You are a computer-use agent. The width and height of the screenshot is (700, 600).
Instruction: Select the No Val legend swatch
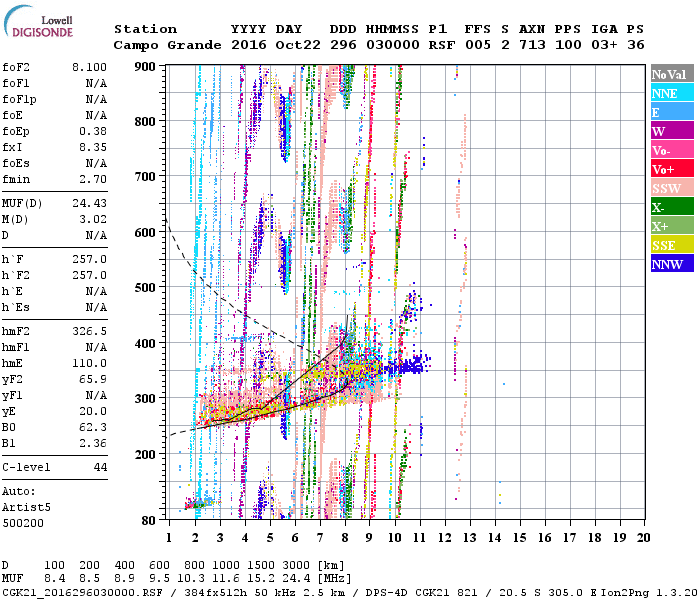[x=672, y=74]
